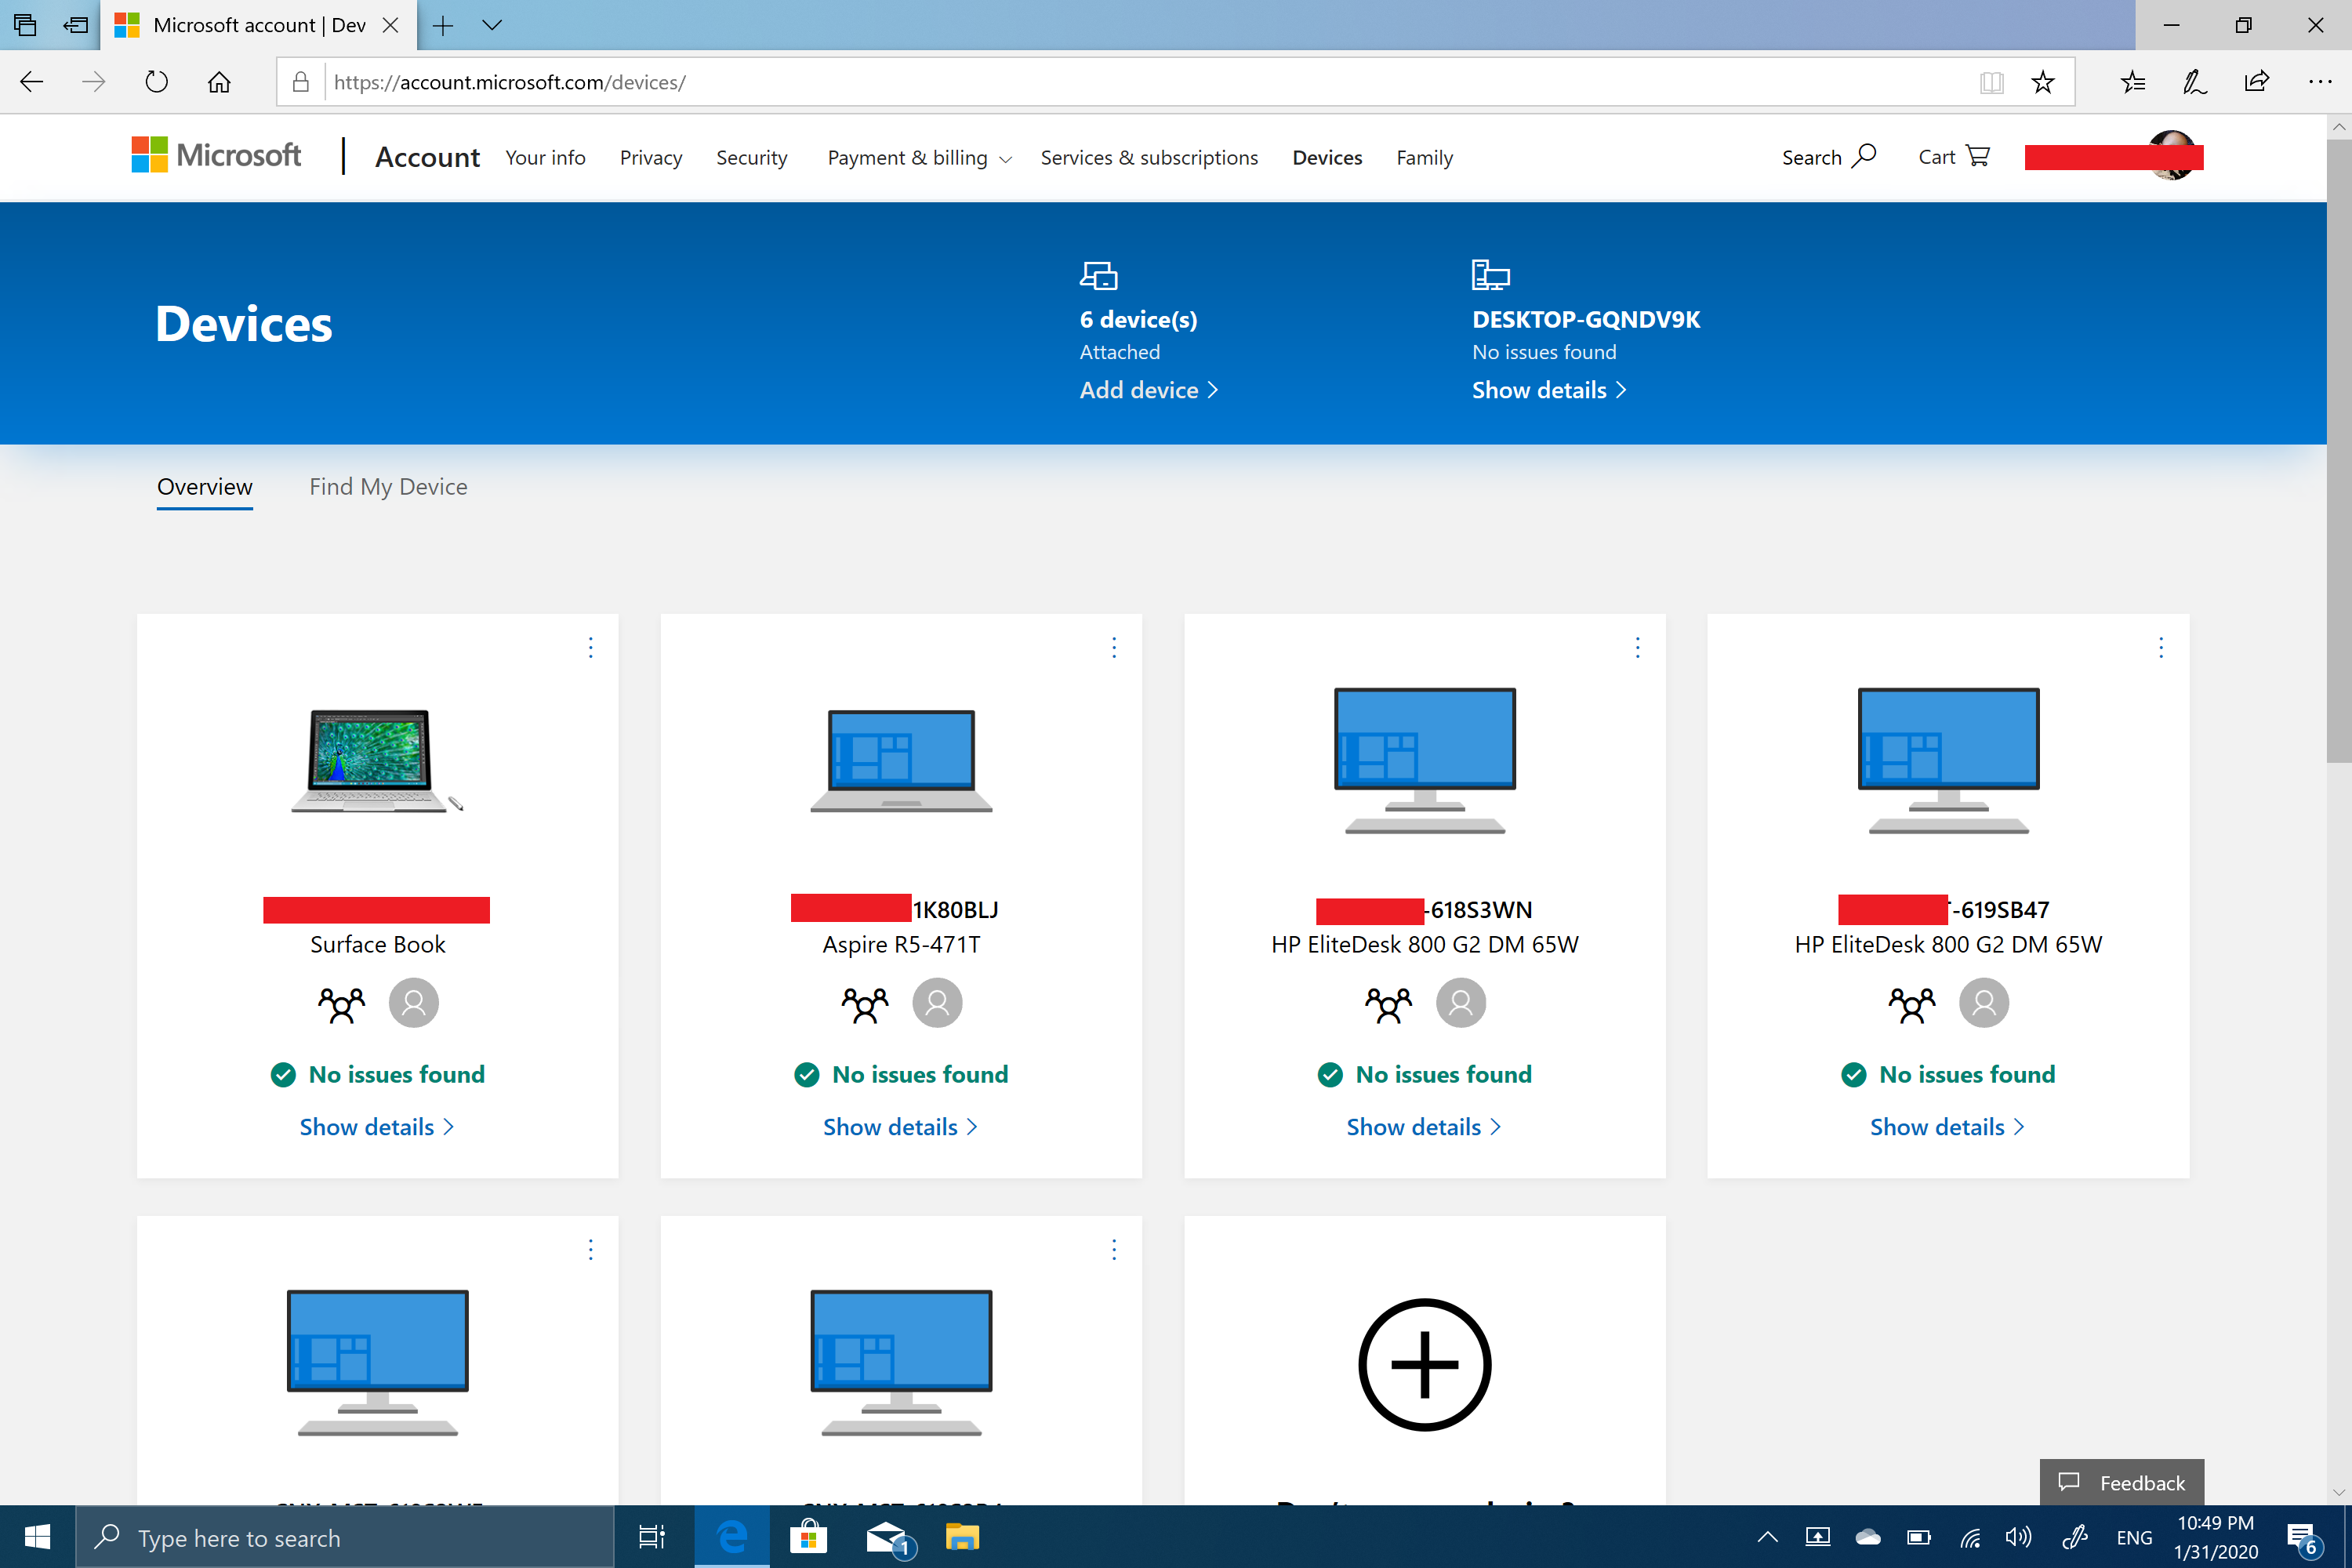Show hidden system tray icons
The height and width of the screenshot is (1568, 2352).
(x=1768, y=1537)
